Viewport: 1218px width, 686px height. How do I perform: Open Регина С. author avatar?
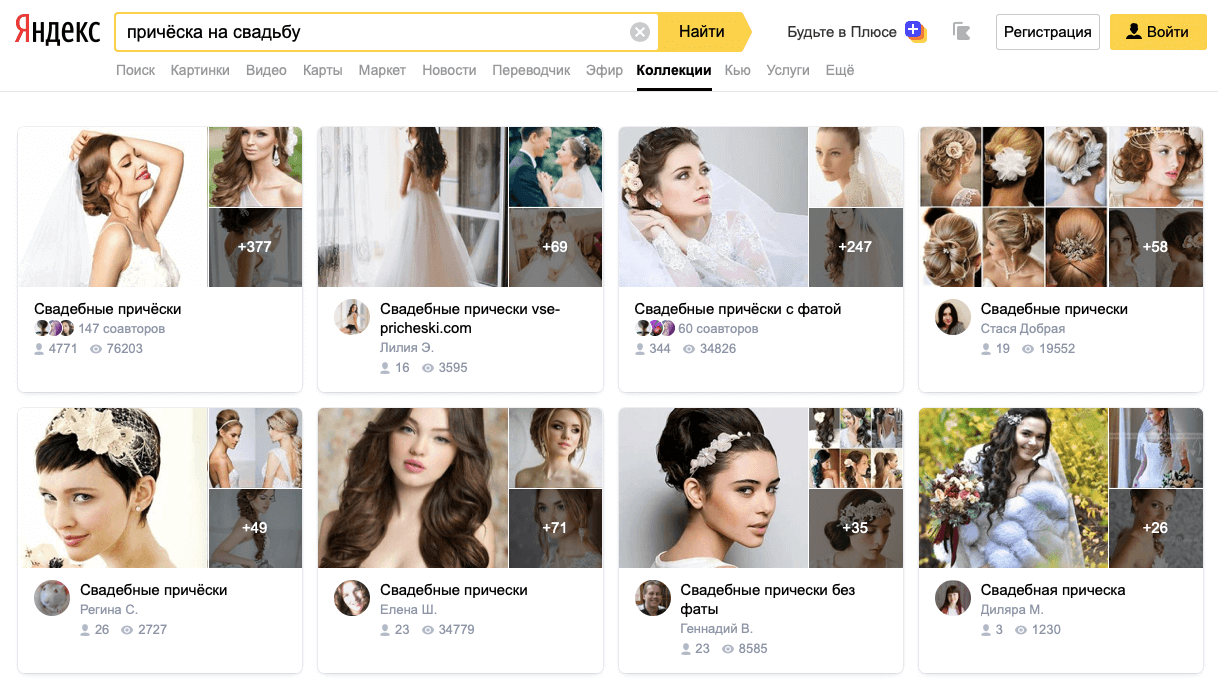pos(52,598)
